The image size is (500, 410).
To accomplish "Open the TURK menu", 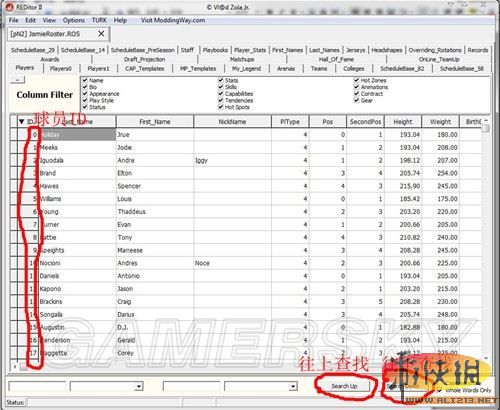I will [99, 20].
